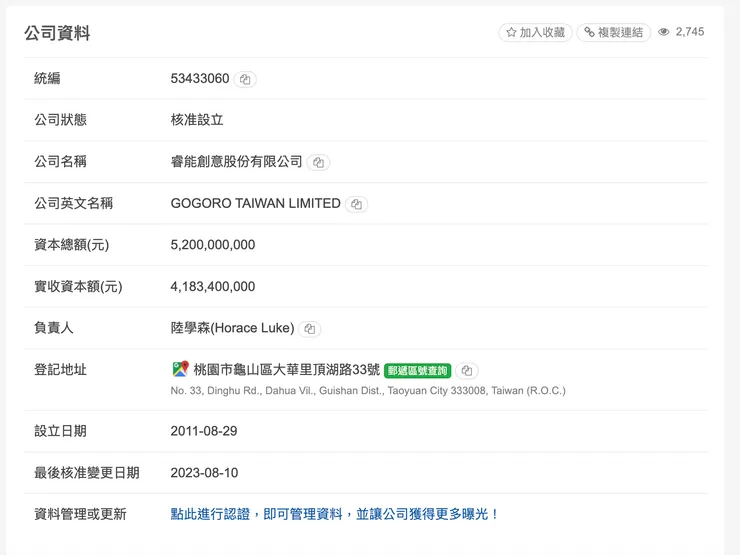The width and height of the screenshot is (740, 555).
Task: Select the 統編 value 53433060
Action: (x=200, y=78)
